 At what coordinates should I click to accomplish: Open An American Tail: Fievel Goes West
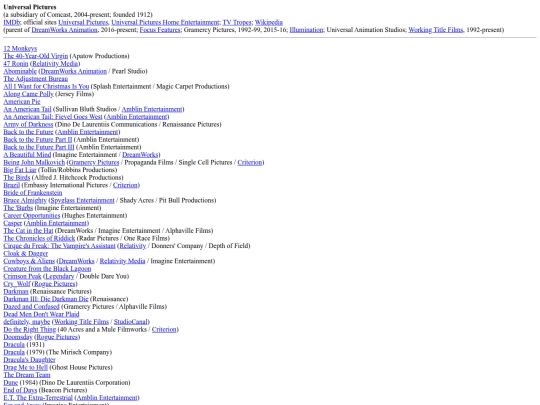(x=53, y=117)
